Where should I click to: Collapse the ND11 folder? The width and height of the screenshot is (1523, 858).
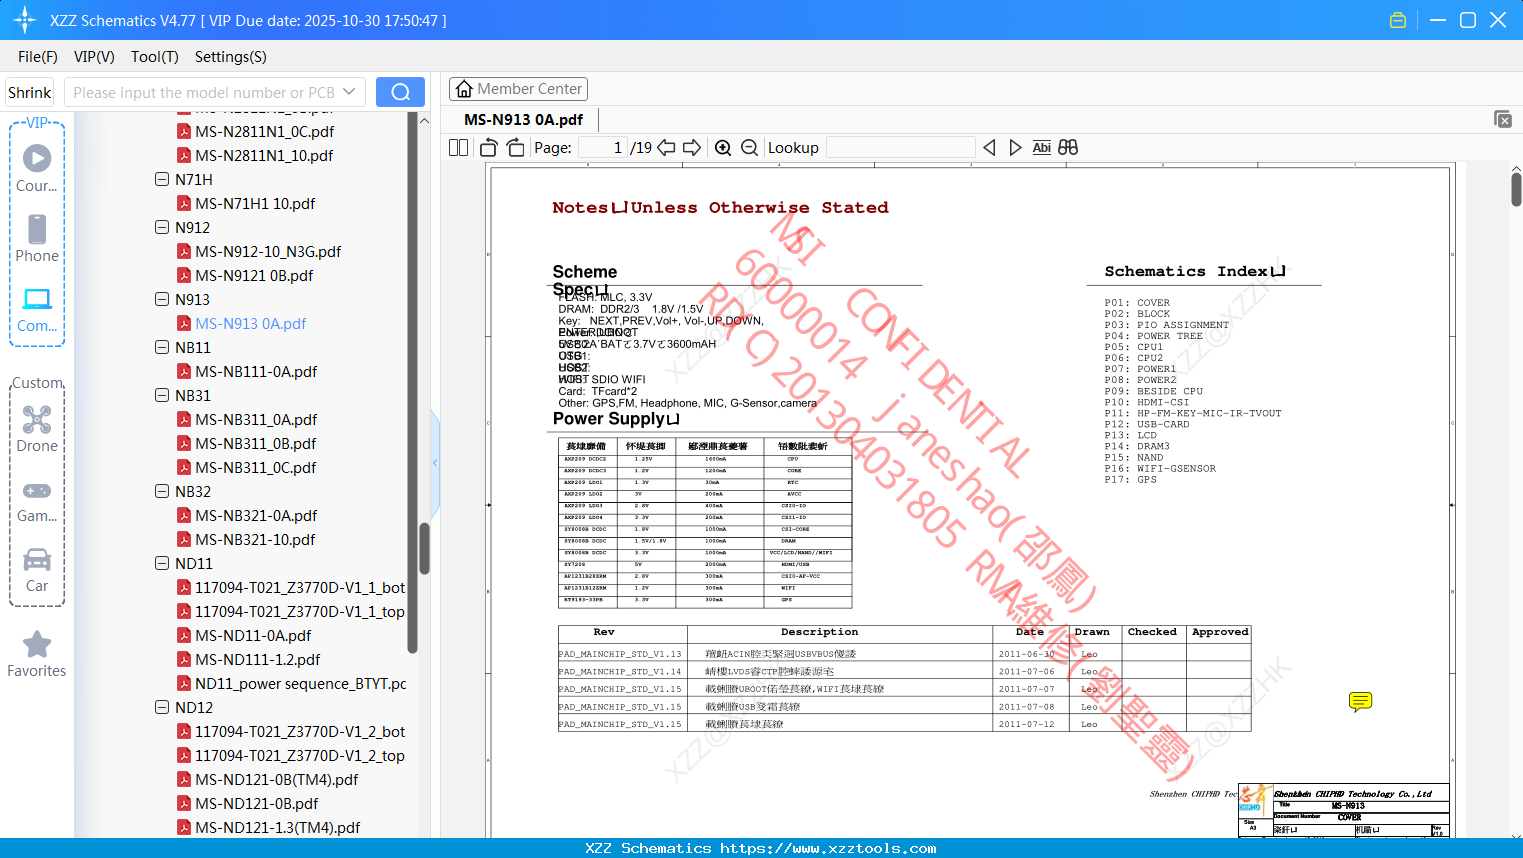pos(162,563)
